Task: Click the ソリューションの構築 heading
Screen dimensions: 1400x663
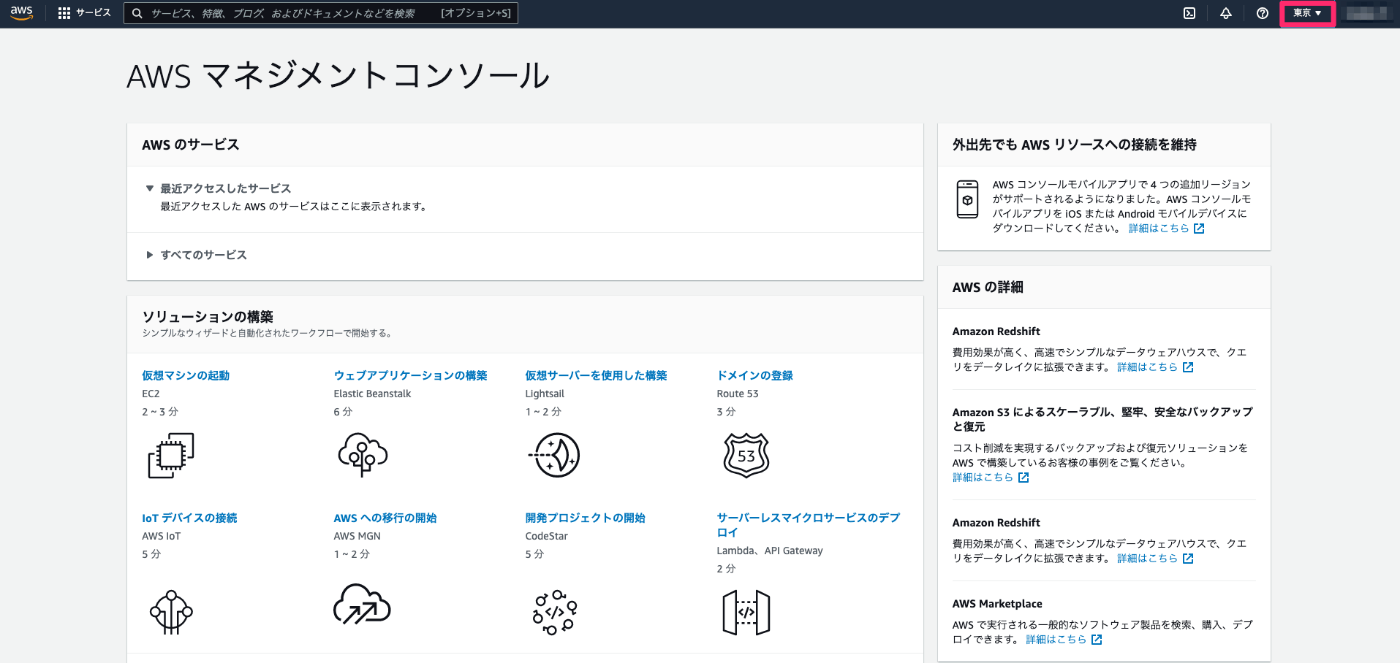Action: click(208, 316)
